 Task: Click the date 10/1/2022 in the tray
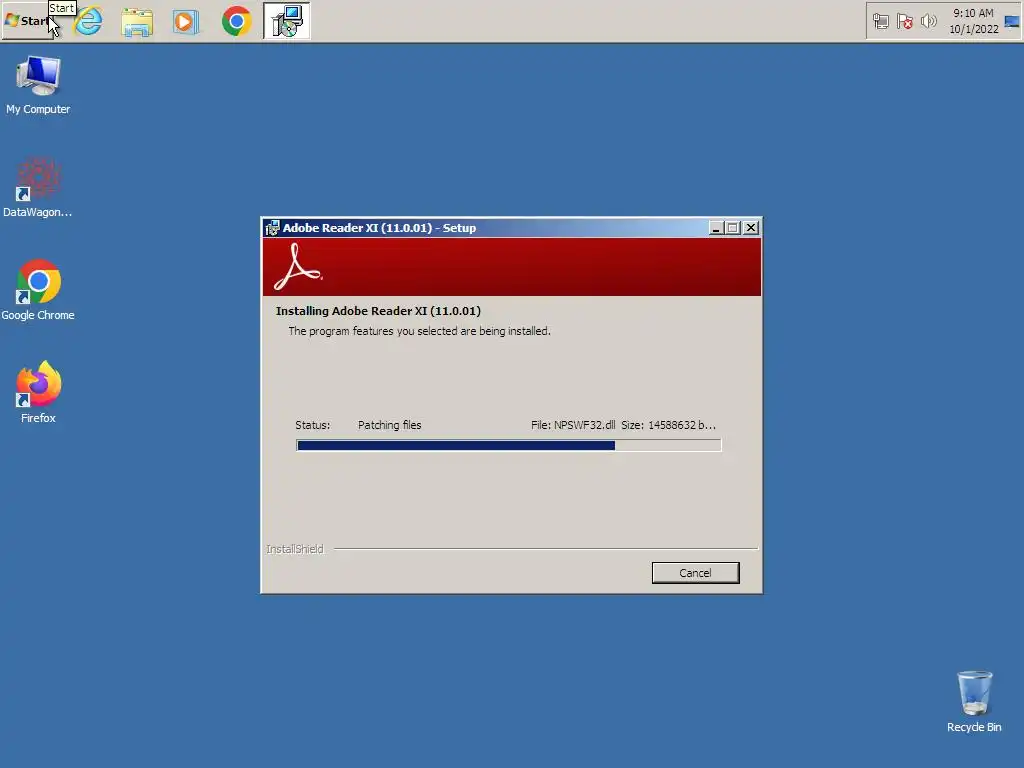974,29
